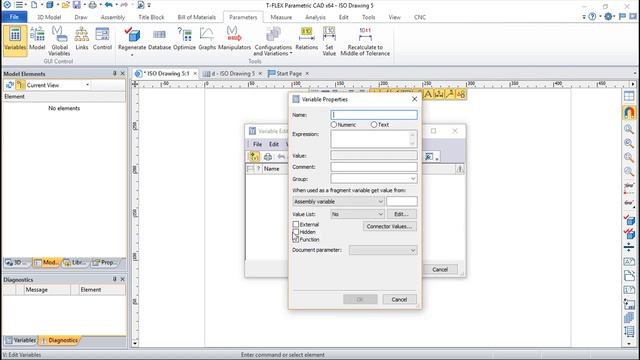
Task: Open the Graphs tool
Action: 207,39
